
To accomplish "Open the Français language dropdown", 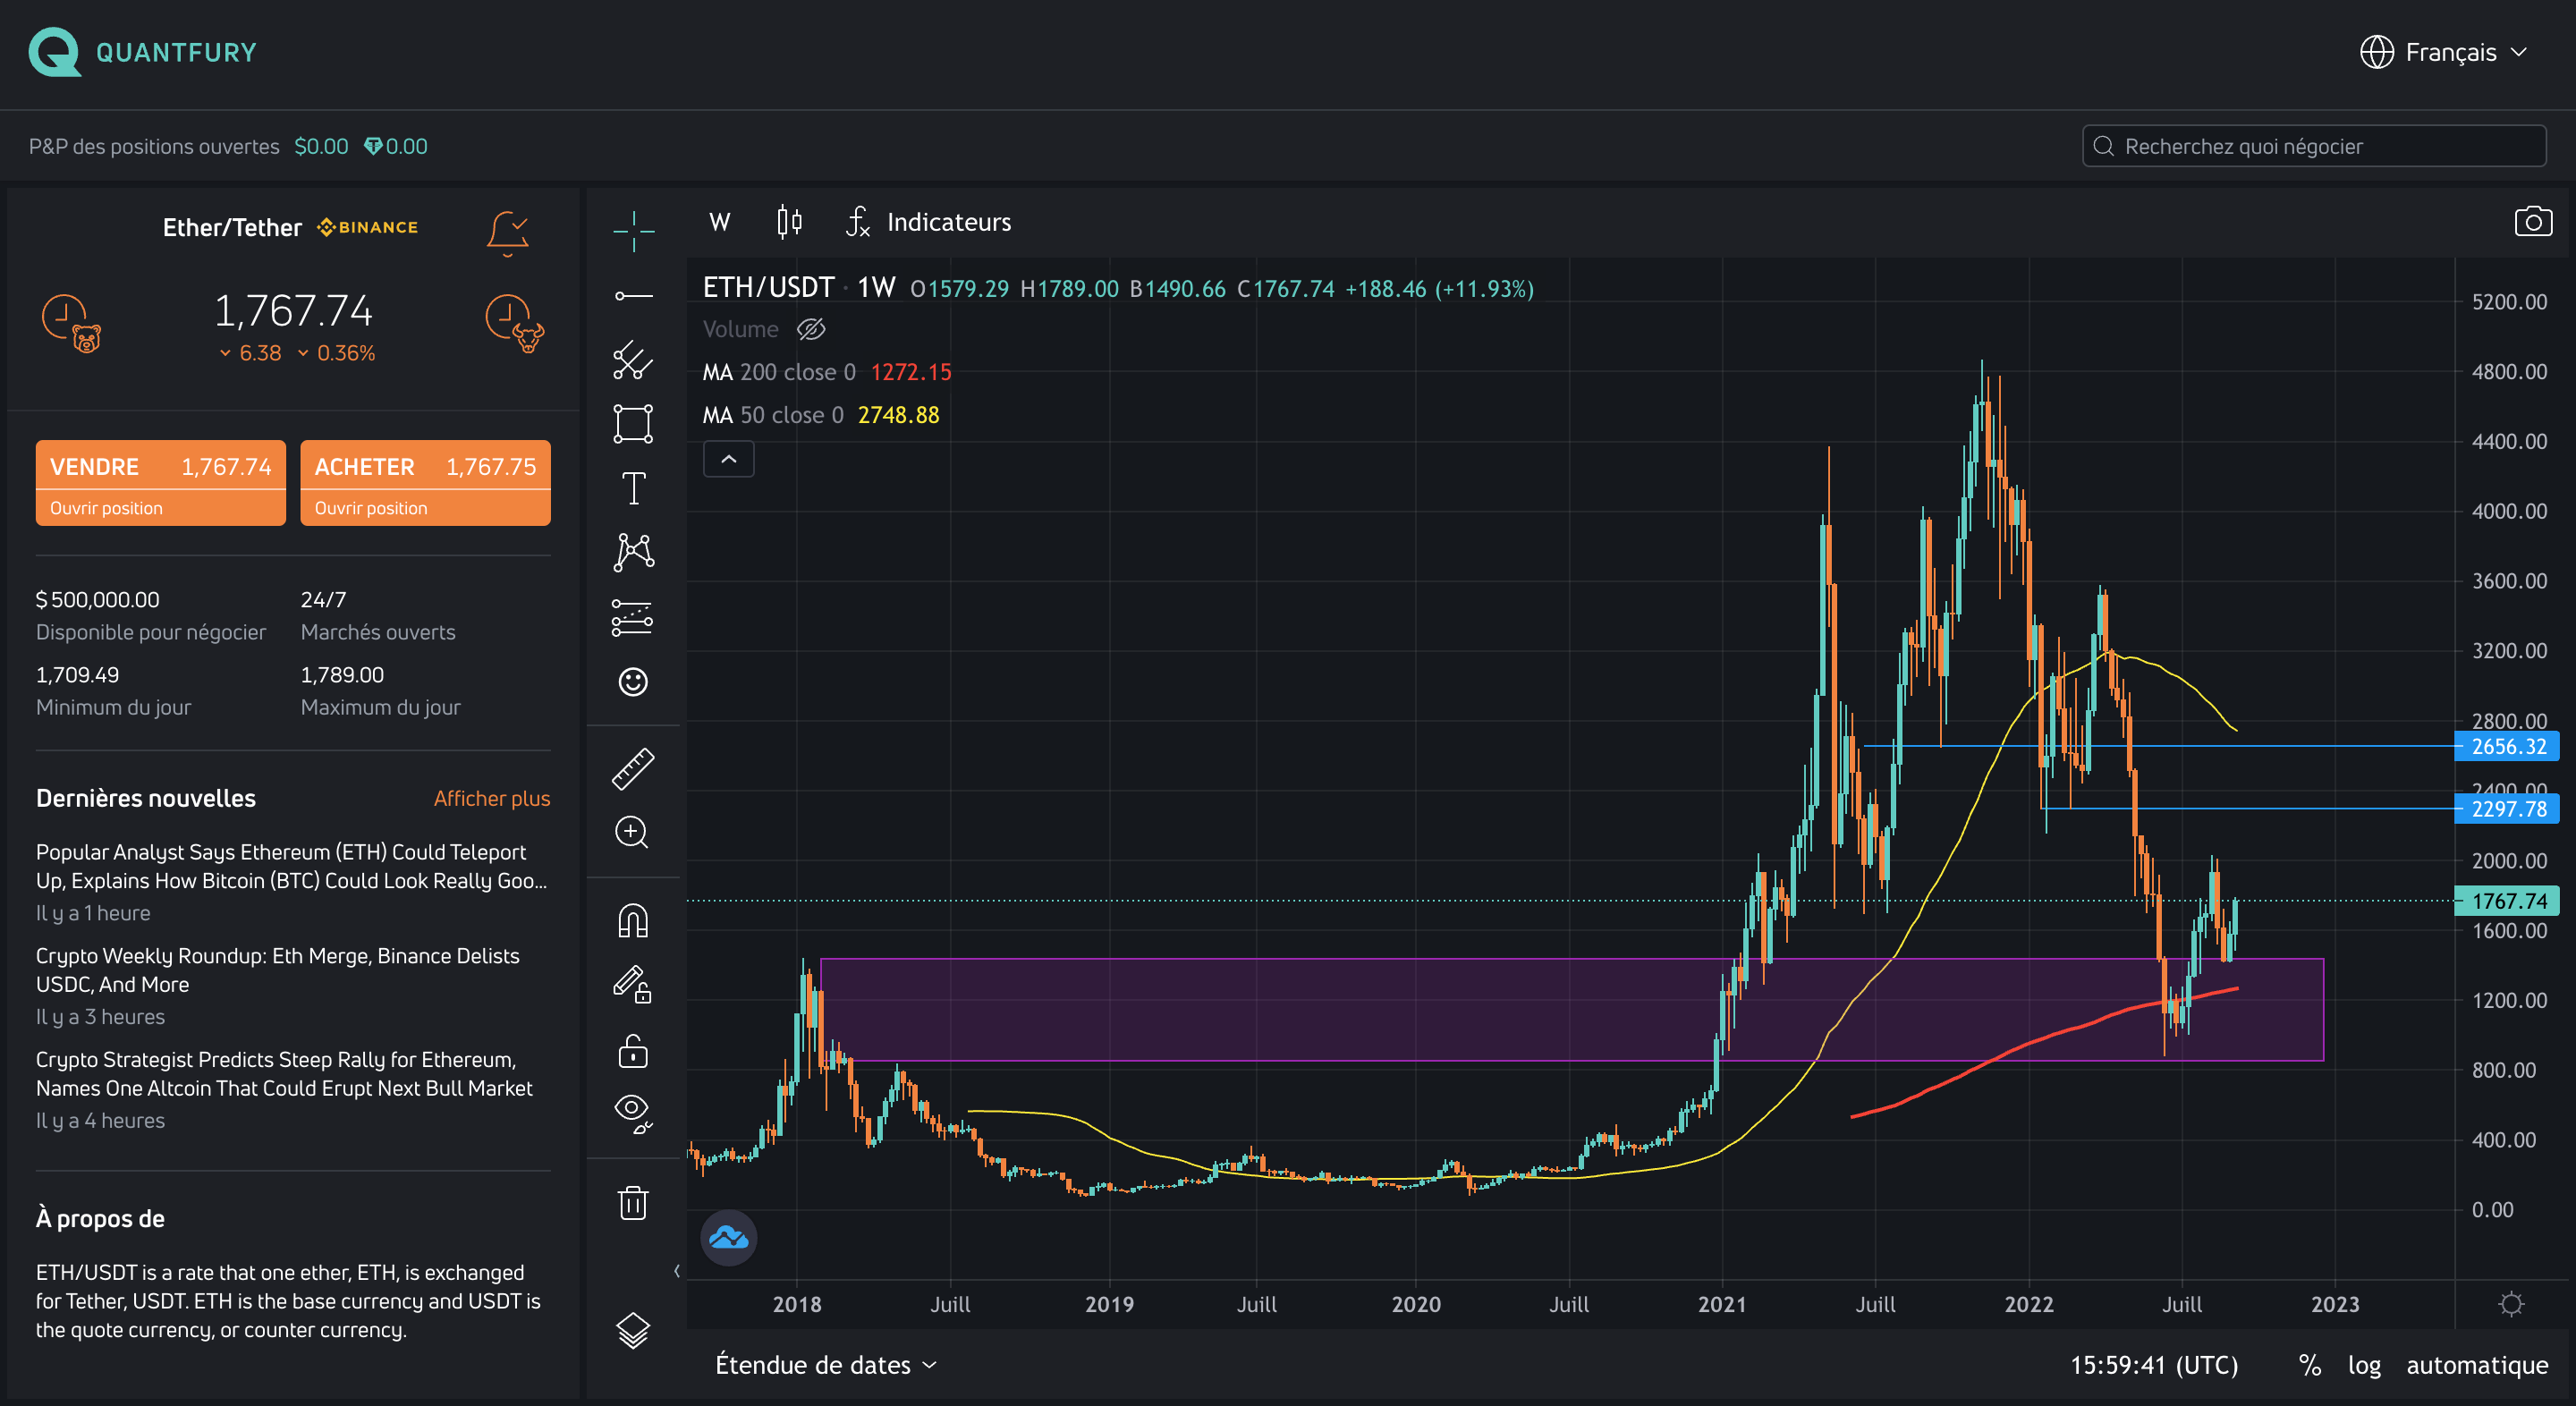I will tap(2444, 52).
